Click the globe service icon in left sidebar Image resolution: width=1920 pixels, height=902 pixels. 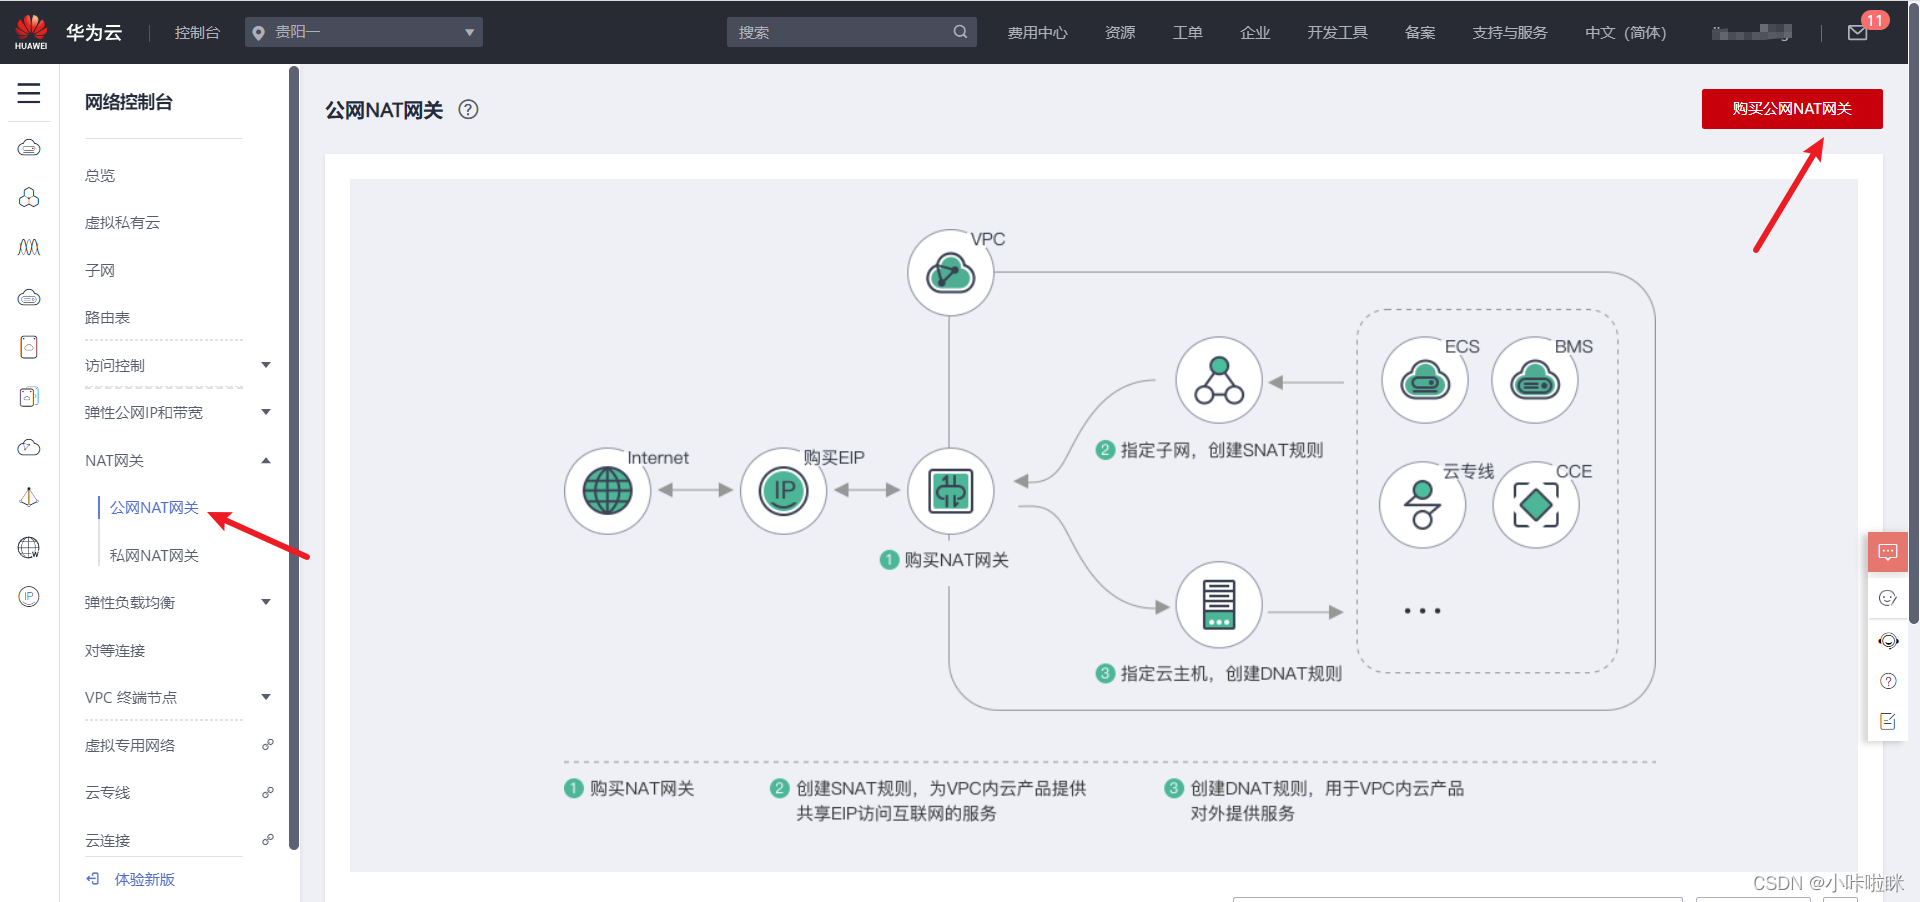[29, 547]
